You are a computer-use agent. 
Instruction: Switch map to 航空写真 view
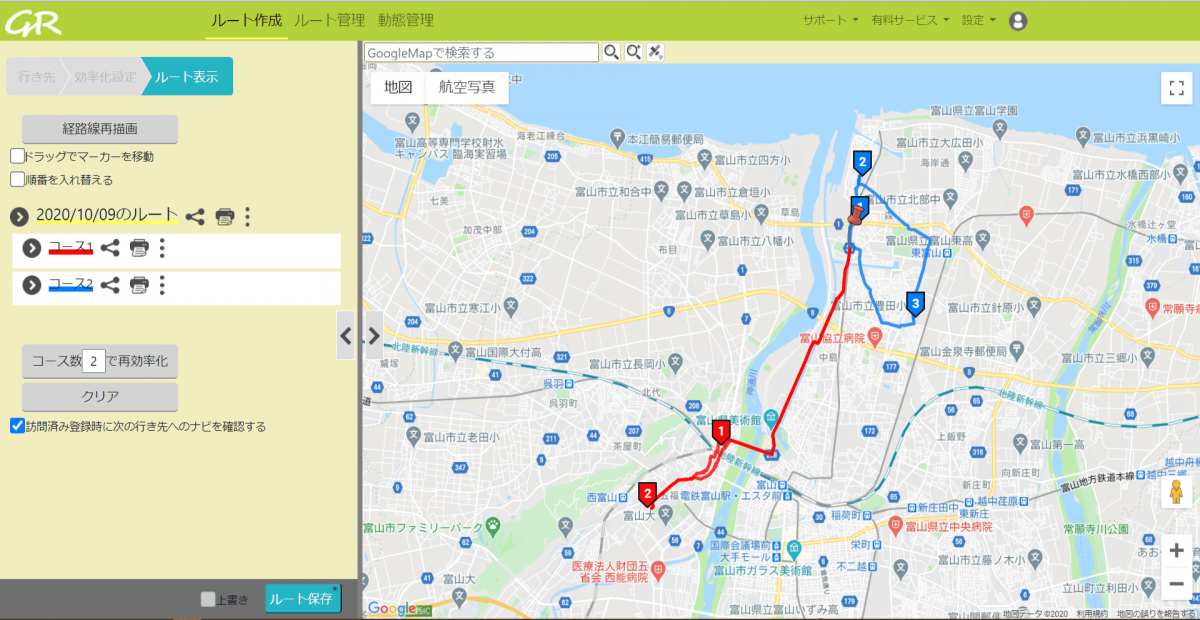pos(466,87)
